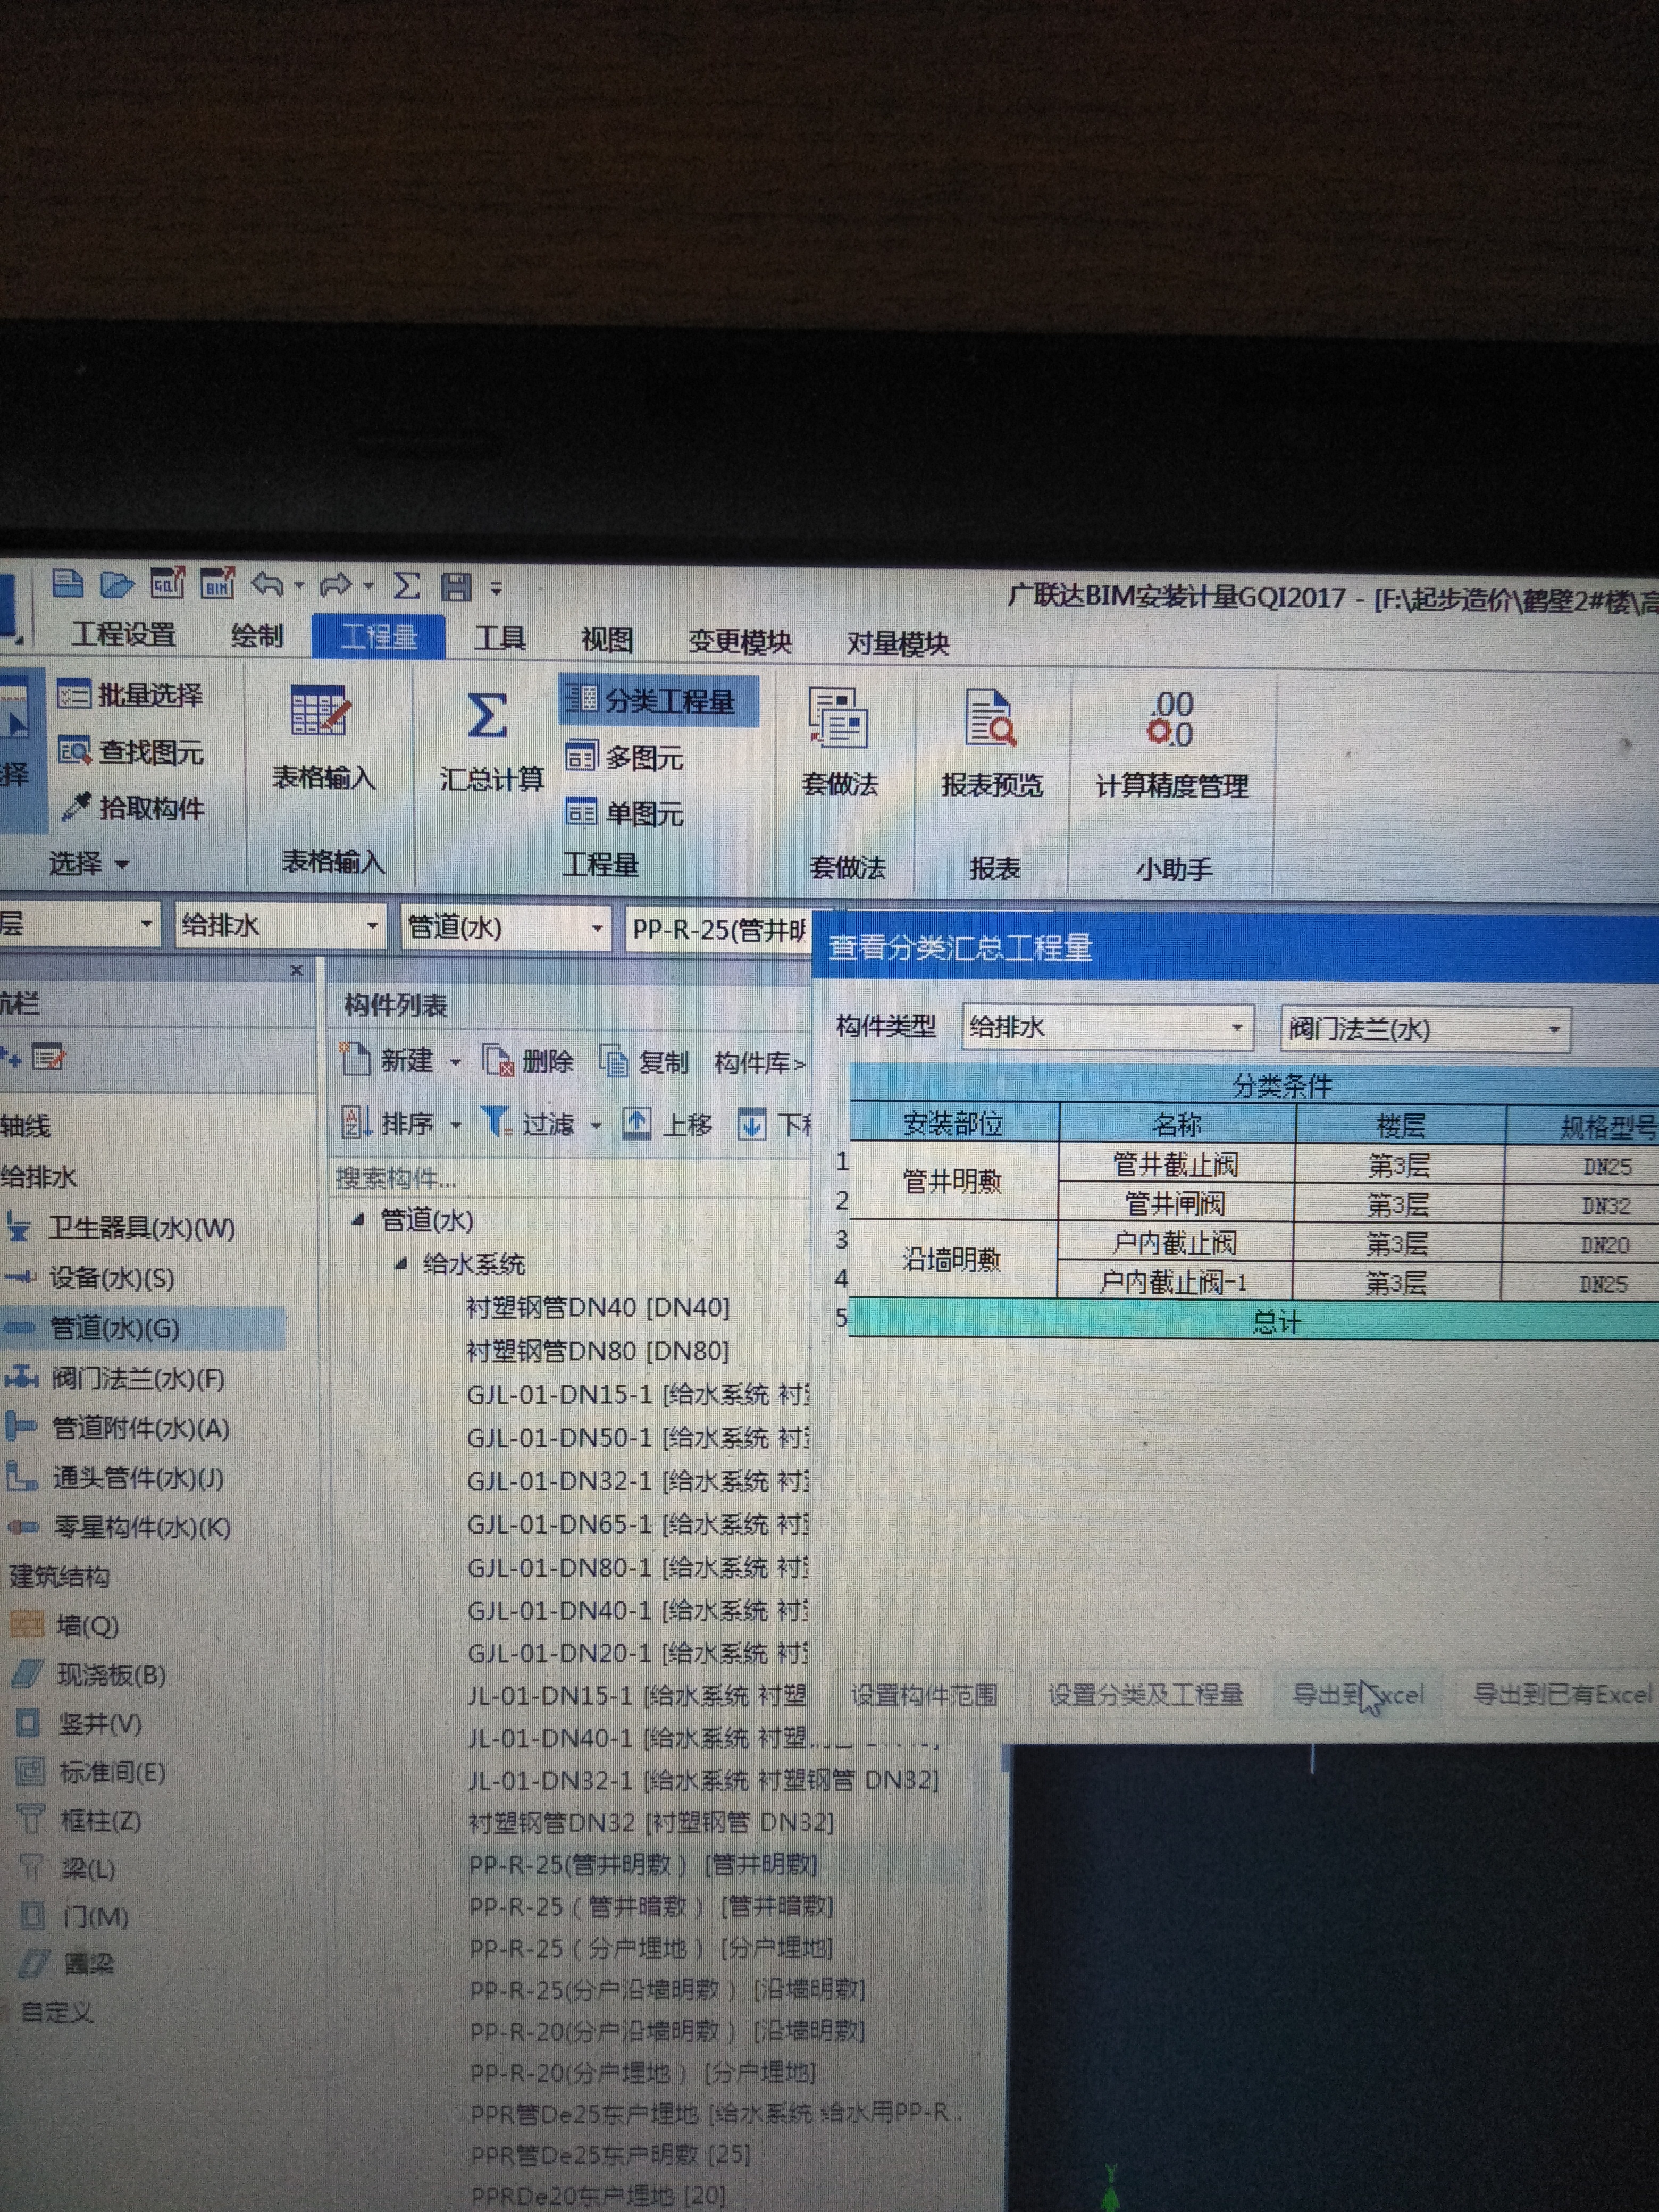Click 复制 copy component button
Image resolution: width=1659 pixels, height=2212 pixels.
(x=644, y=1062)
